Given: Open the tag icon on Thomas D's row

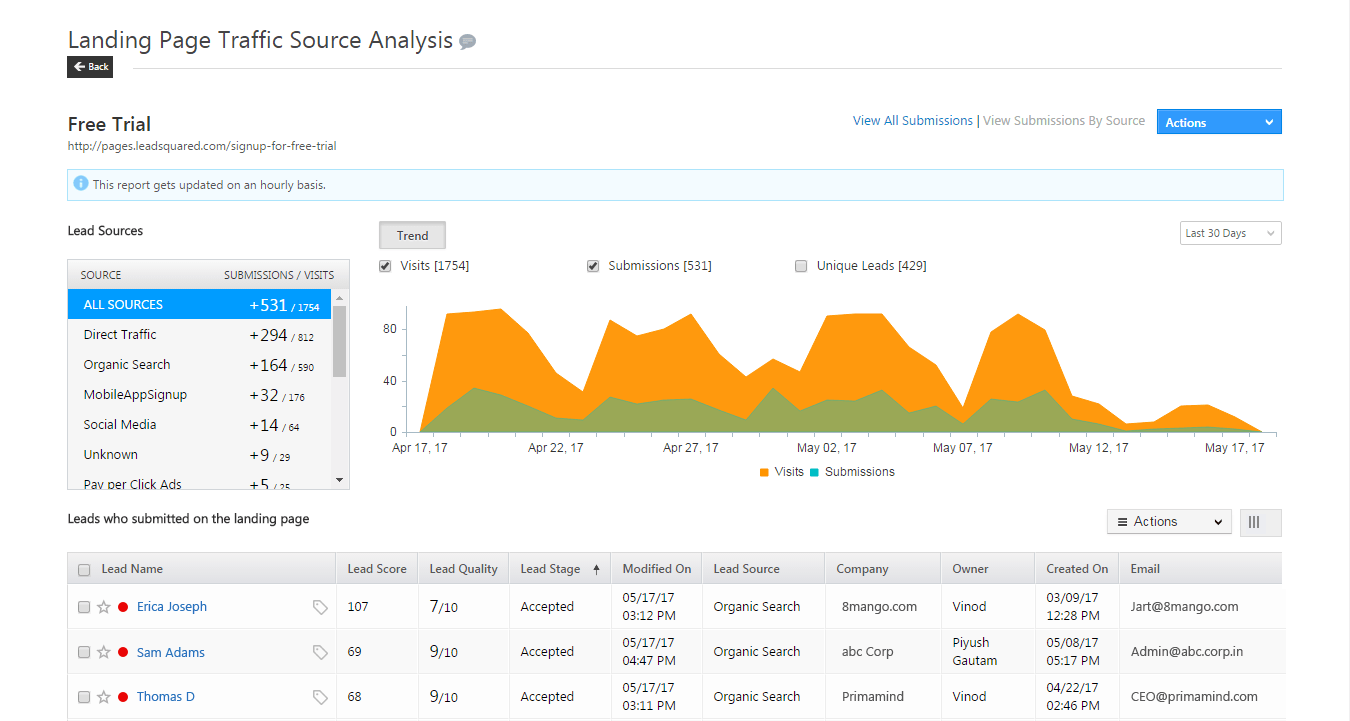Looking at the screenshot, I should 320,697.
